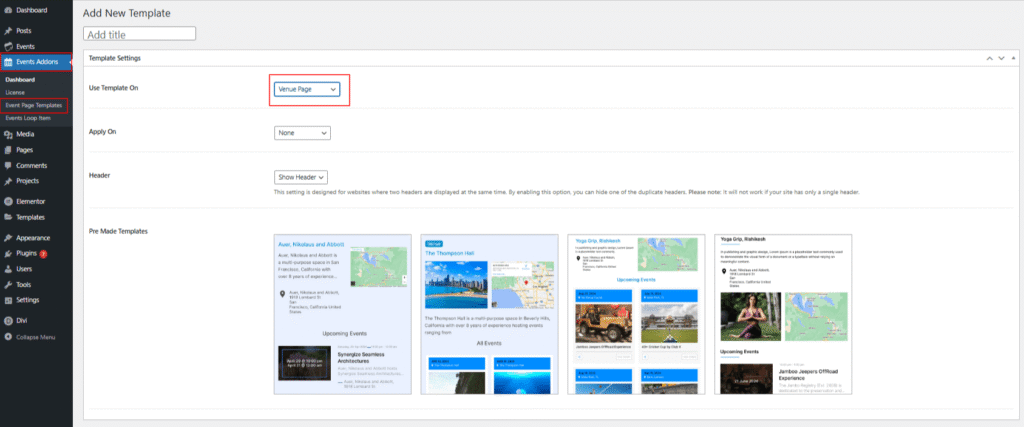This screenshot has width=1024, height=427.
Task: Go to the Licence submenu link
Action: [15, 92]
